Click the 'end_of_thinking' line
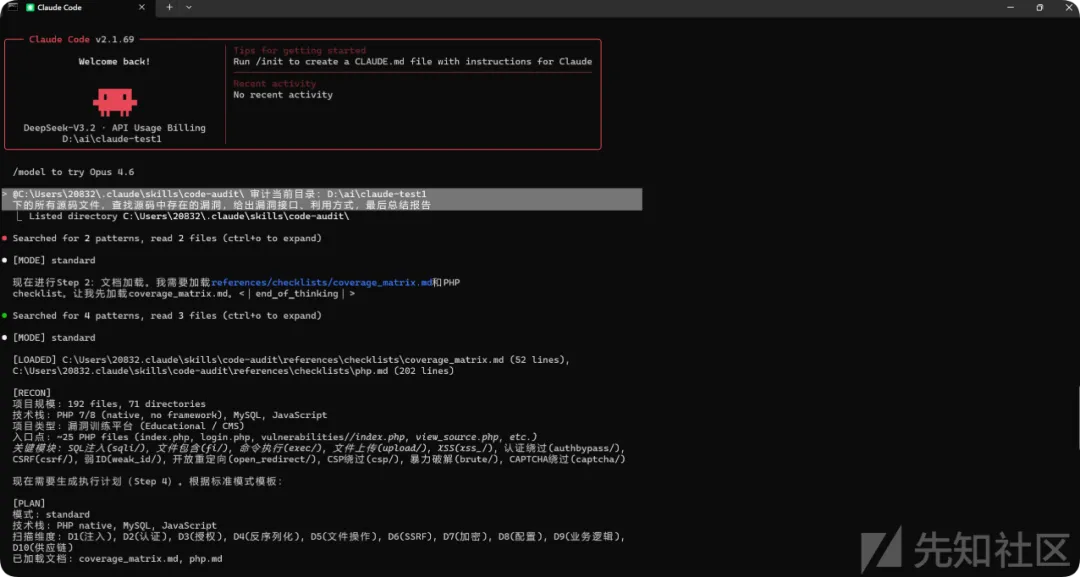1080x577 pixels. pos(184,293)
